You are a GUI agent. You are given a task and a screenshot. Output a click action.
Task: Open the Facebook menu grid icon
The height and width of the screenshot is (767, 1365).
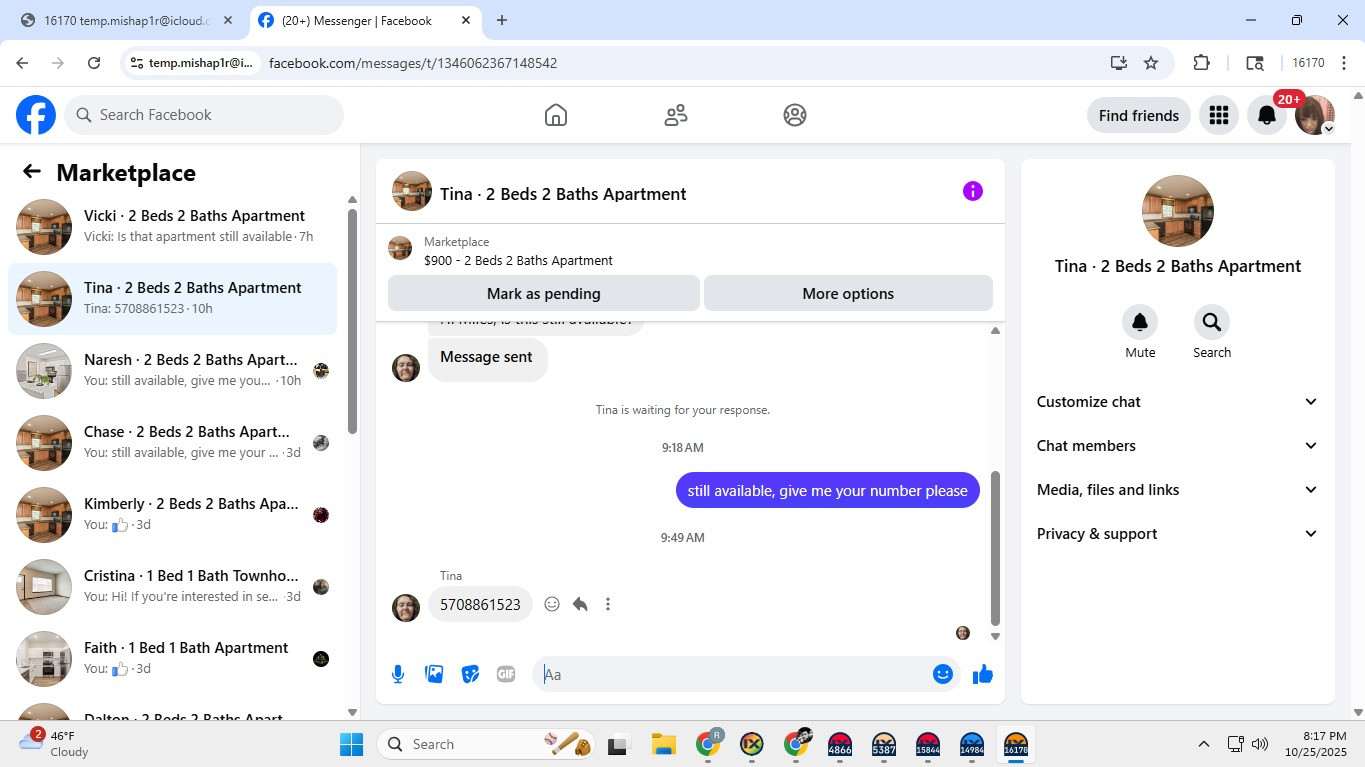tap(1218, 115)
